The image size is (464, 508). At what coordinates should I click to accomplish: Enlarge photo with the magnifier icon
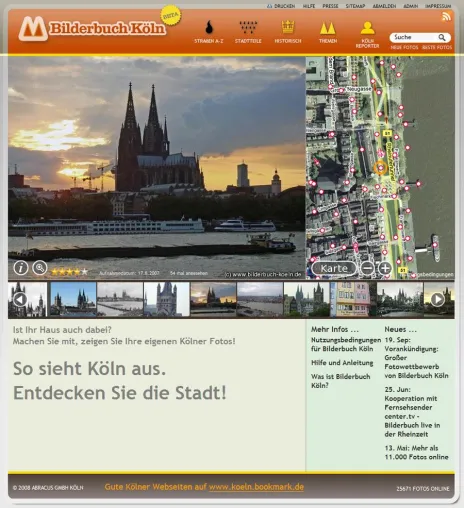pos(40,268)
